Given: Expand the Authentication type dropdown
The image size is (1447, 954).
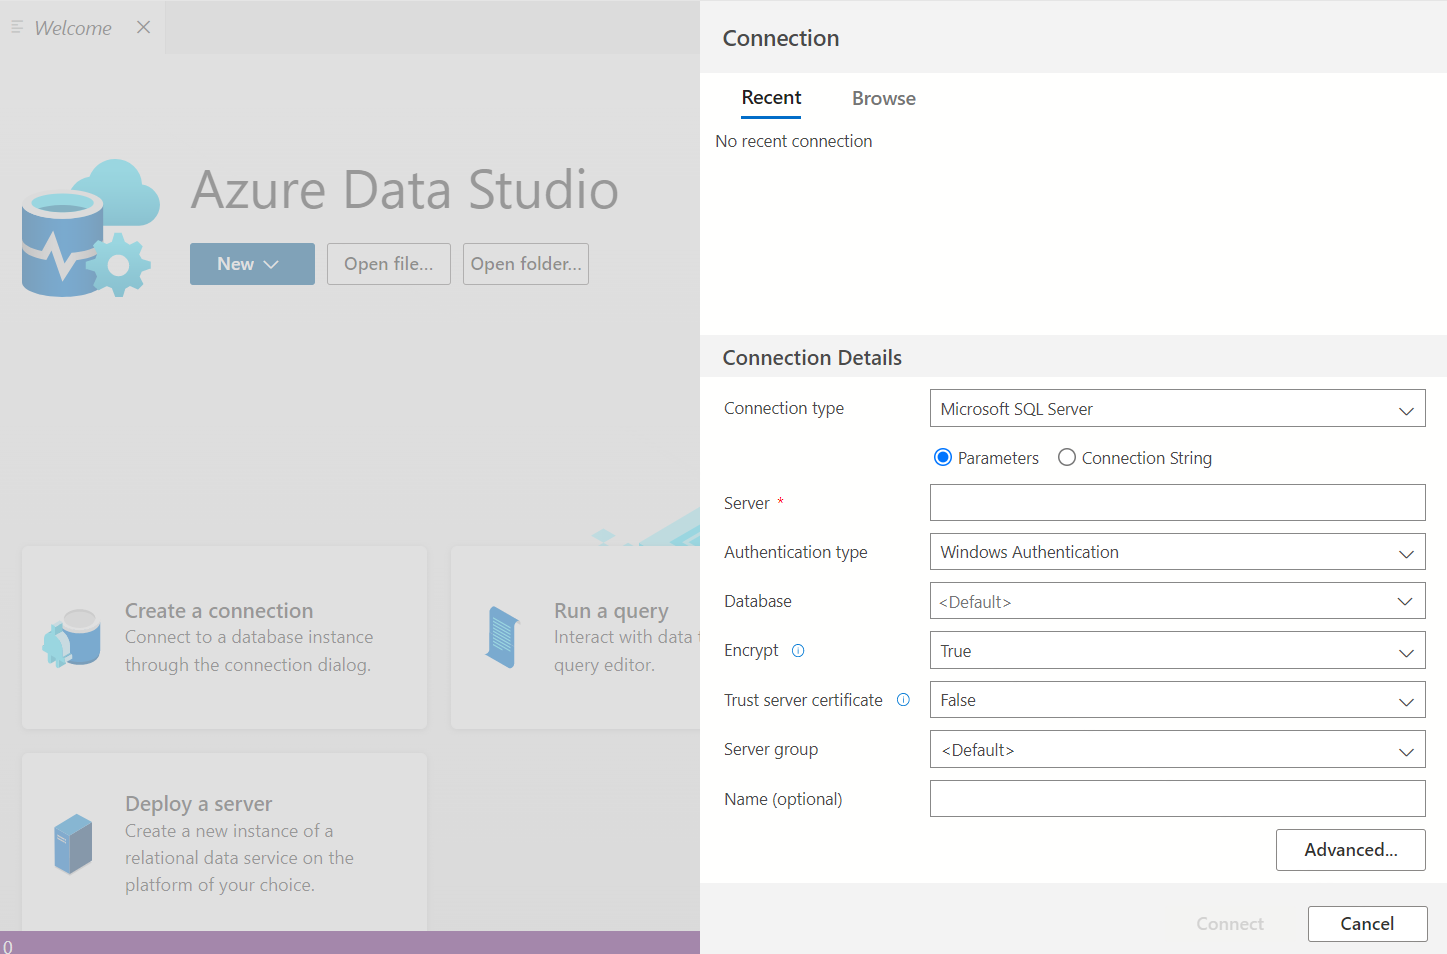Looking at the screenshot, I should (x=1177, y=552).
